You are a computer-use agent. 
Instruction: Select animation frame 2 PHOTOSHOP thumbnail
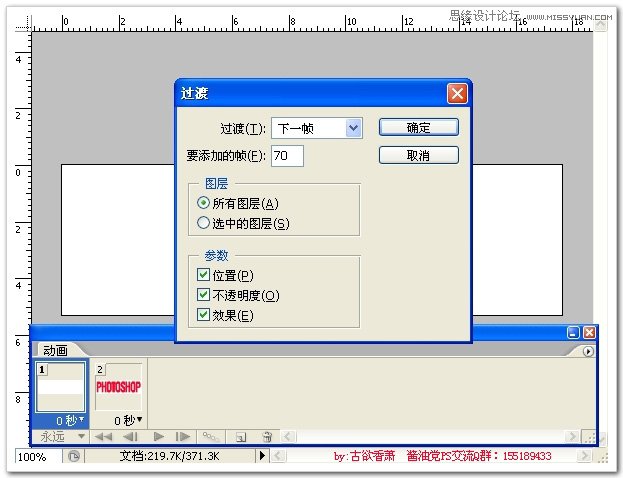coord(118,387)
